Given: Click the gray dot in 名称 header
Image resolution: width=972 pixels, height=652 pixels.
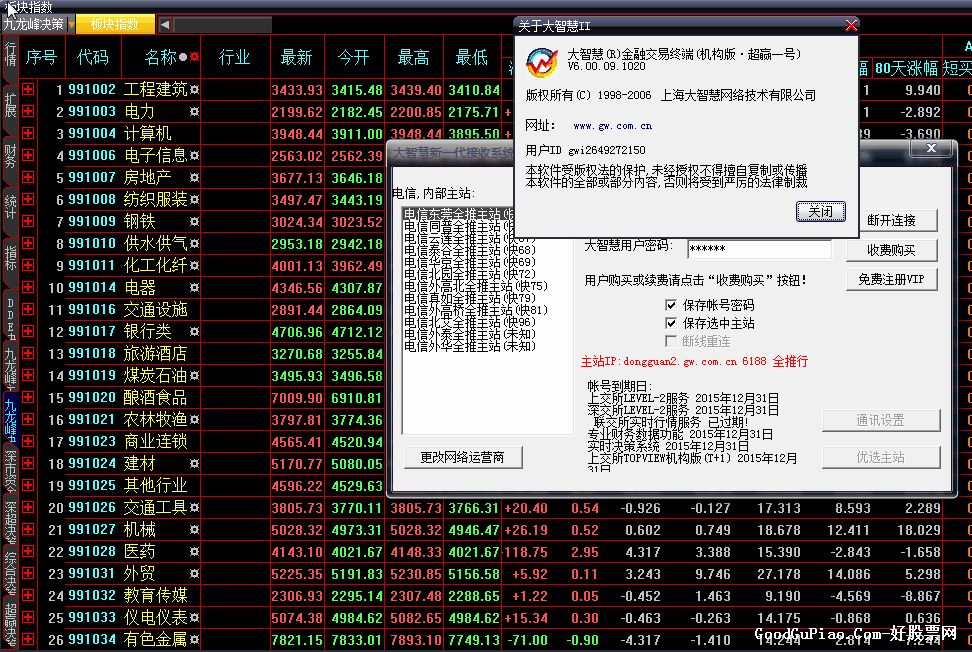Looking at the screenshot, I should 183,57.
